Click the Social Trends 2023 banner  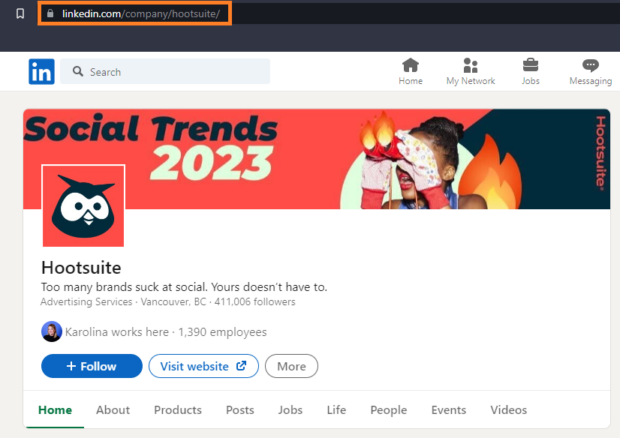(x=316, y=159)
